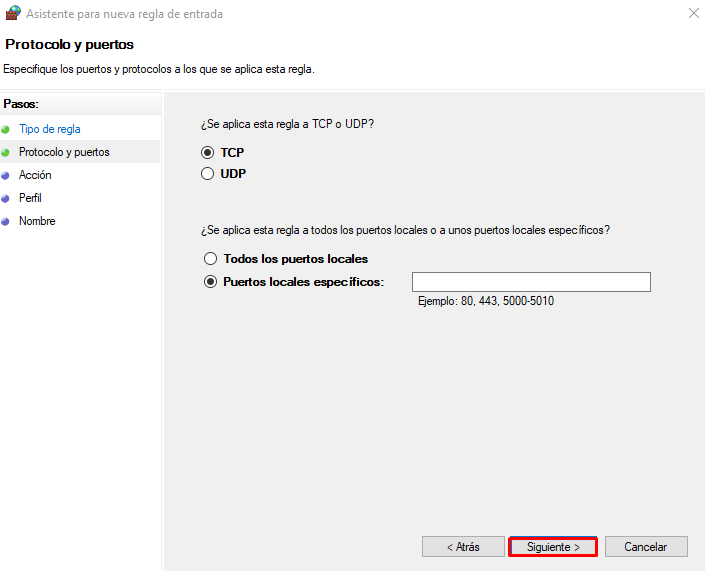705x571 pixels.
Task: Jump to the Acción step
Action: click(35, 175)
